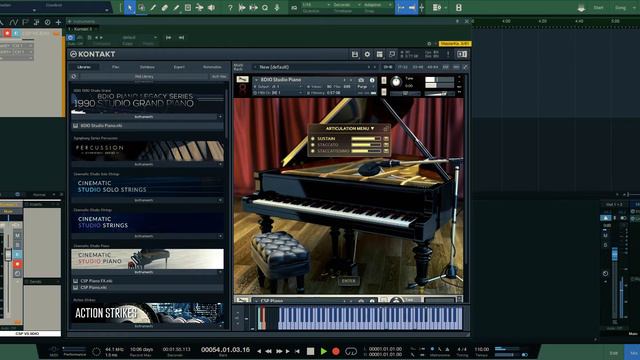
Task: Select the Bend tool
Action: pos(199,7)
